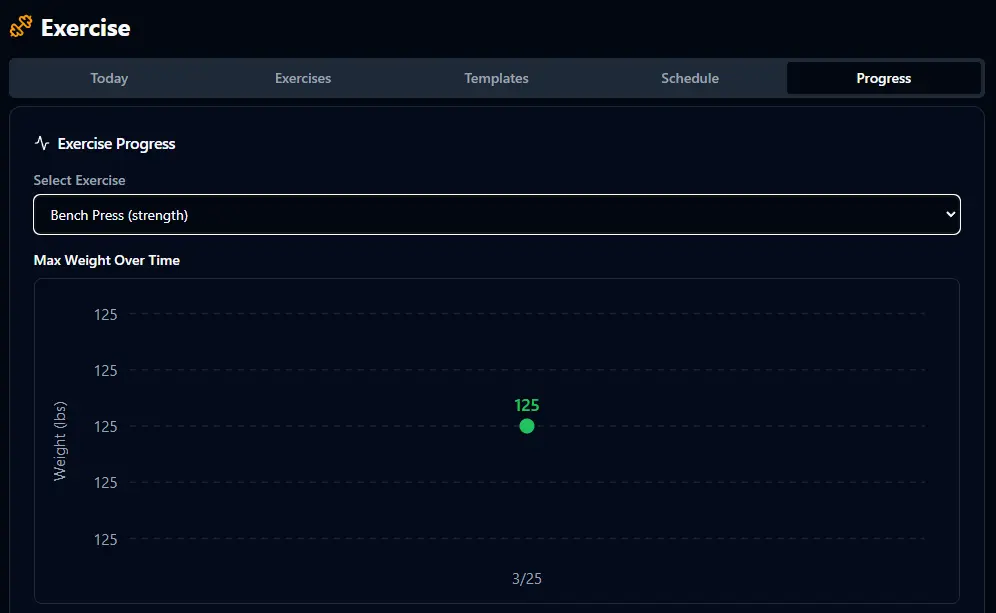This screenshot has height=613, width=996.
Task: Click the orange dumbbell Exercise icon
Action: pos(21,27)
